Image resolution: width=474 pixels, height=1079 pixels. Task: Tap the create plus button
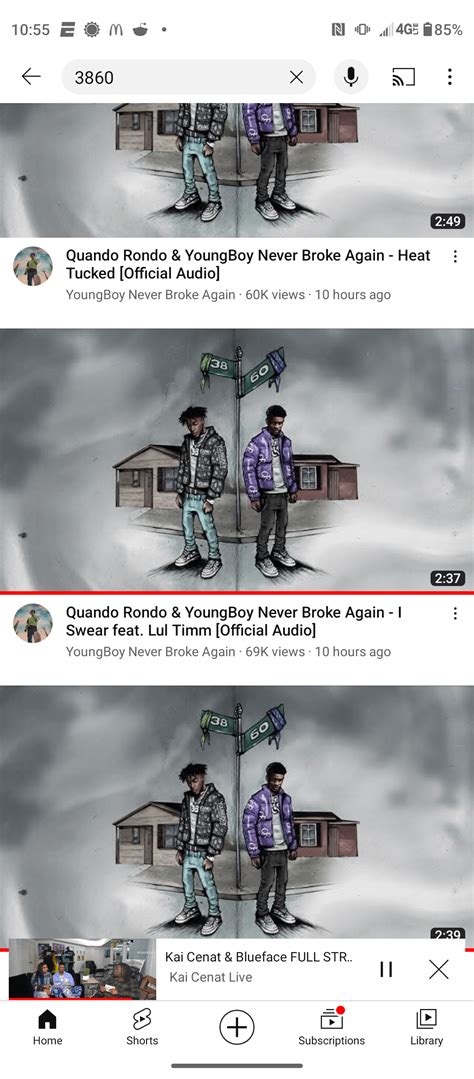237,1027
